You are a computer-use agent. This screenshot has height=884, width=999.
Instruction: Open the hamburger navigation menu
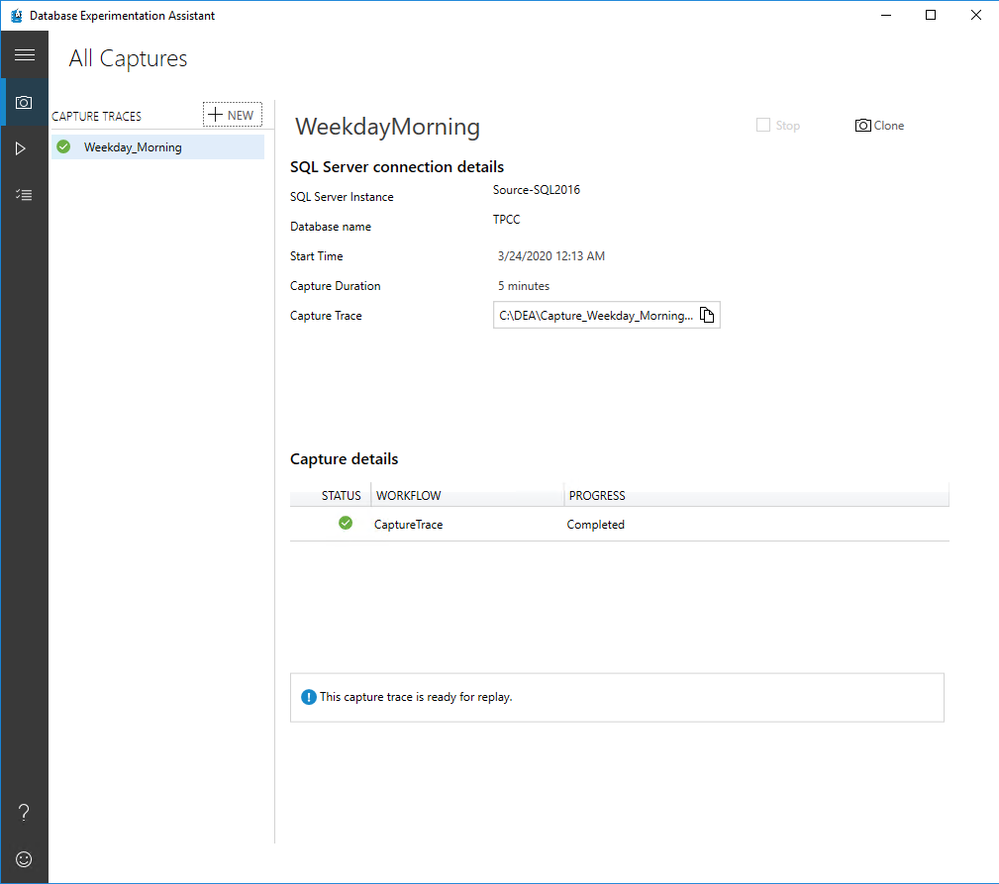pyautogui.click(x=24, y=55)
